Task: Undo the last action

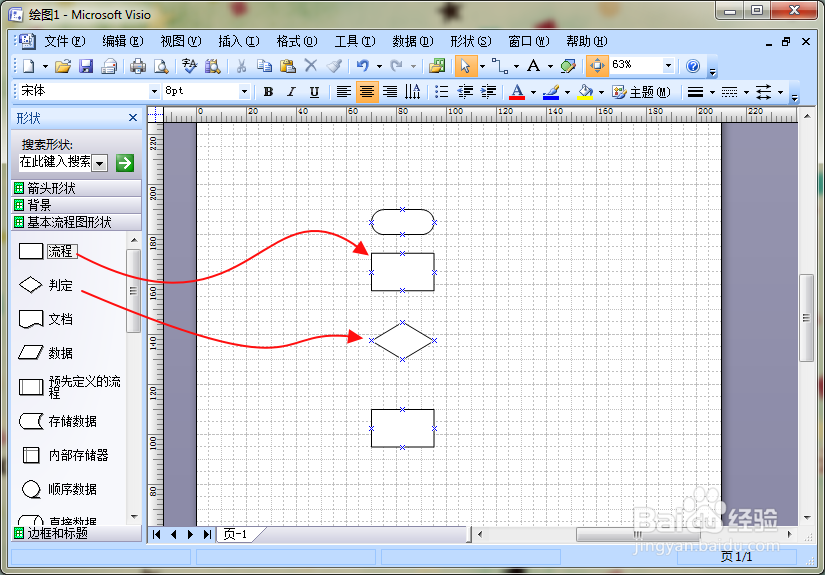Action: 363,66
